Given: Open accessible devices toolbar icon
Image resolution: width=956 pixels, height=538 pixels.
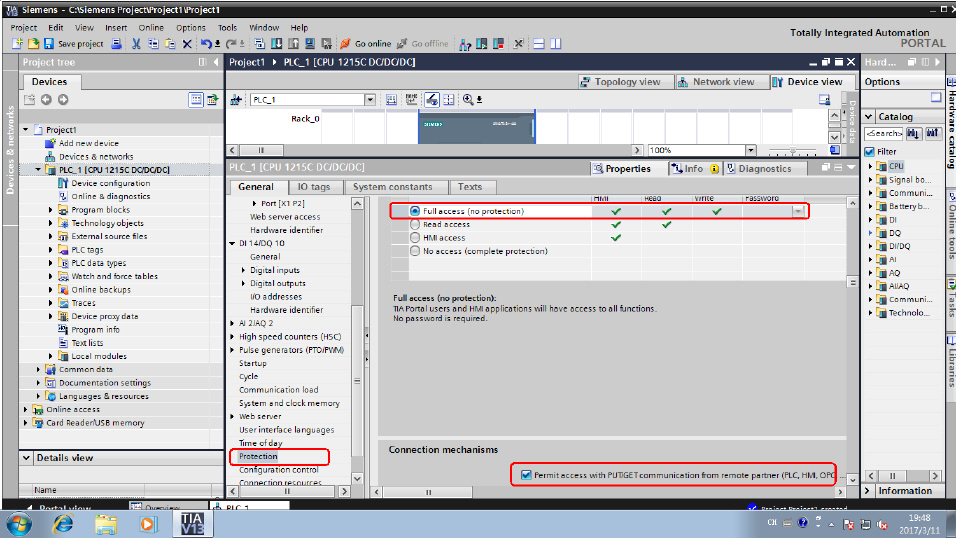Looking at the screenshot, I should coord(465,44).
